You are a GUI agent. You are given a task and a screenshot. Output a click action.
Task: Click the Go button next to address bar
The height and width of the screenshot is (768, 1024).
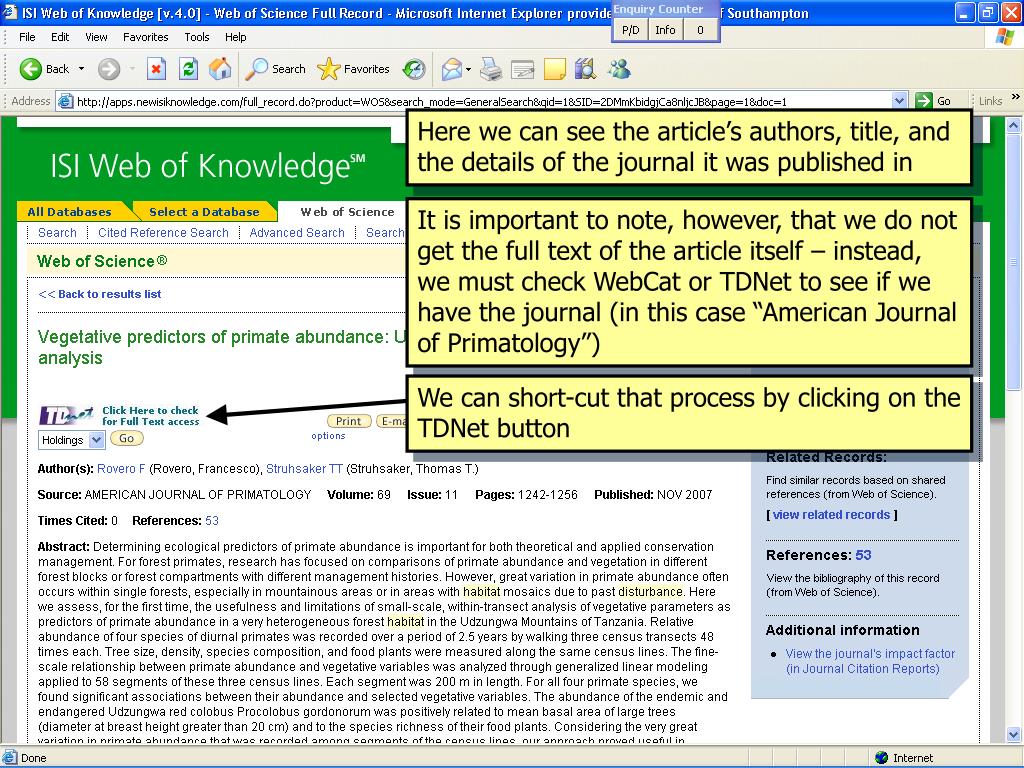934,101
